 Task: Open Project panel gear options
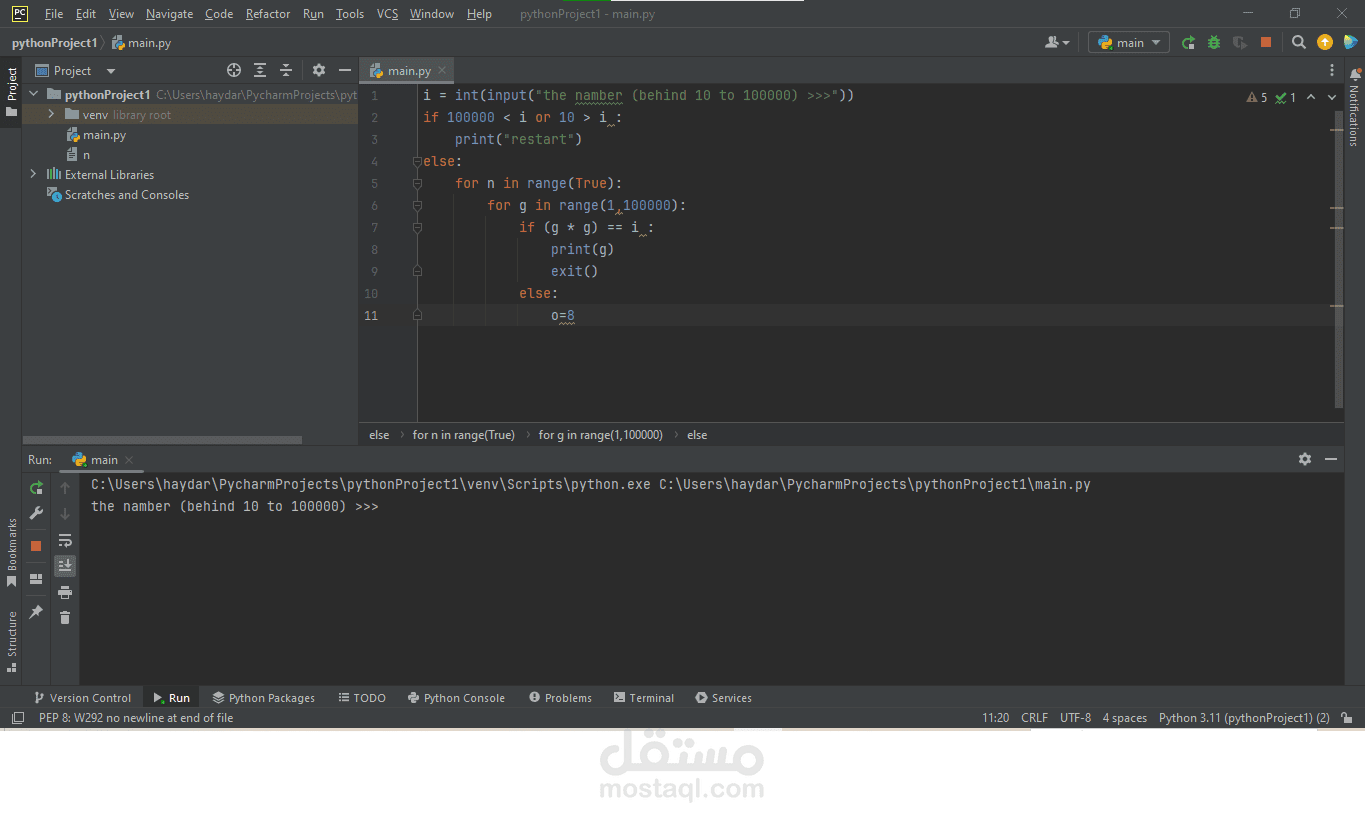coord(319,70)
